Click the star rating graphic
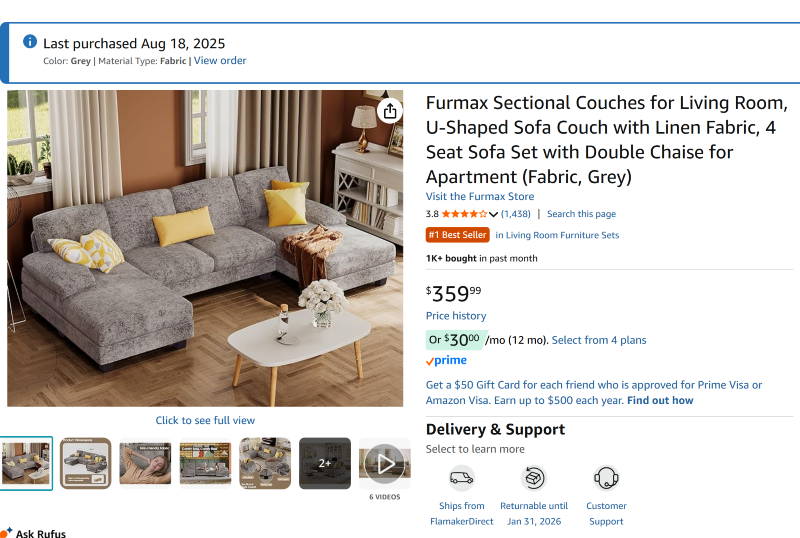 click(x=464, y=214)
